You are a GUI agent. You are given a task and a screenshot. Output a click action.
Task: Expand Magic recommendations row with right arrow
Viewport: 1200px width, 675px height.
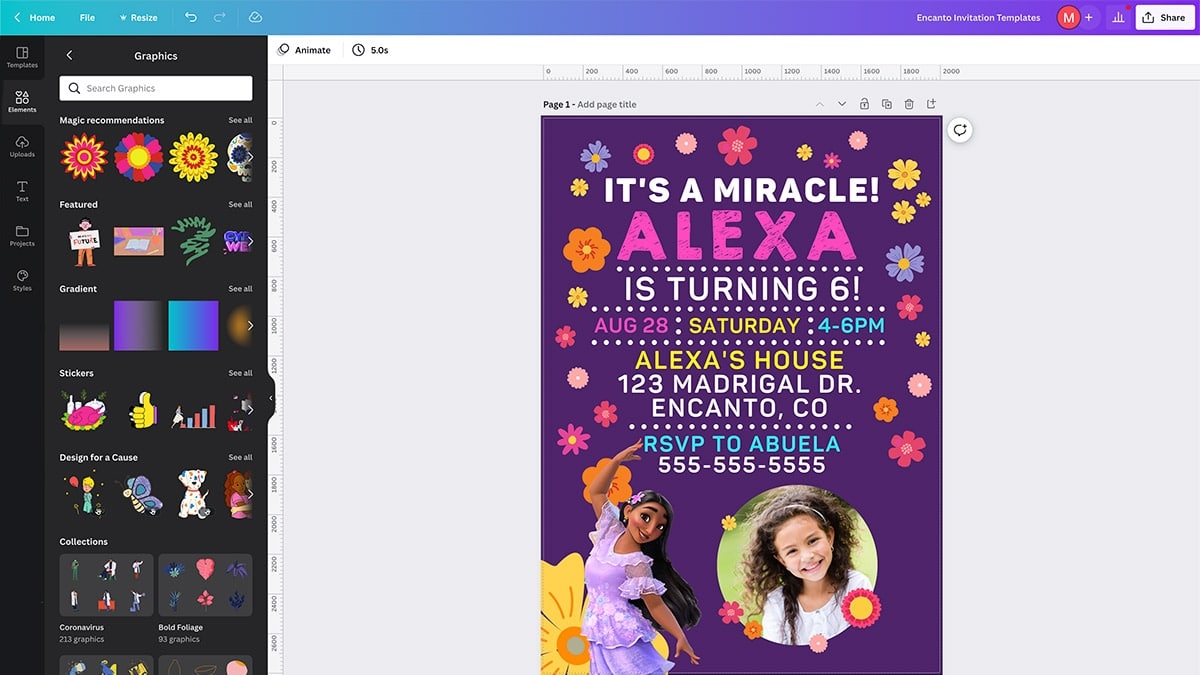249,157
